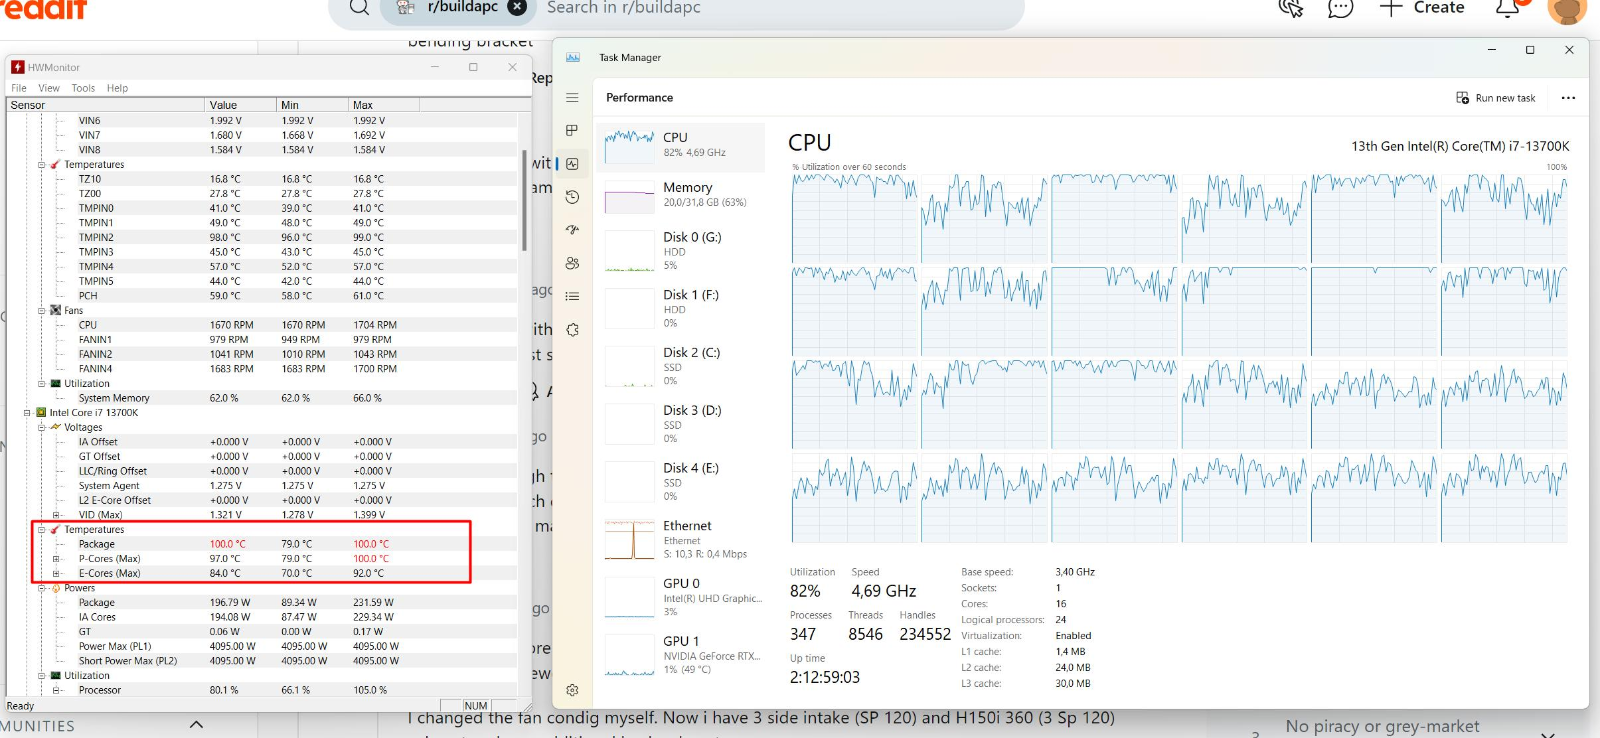Click the handles count 234552
The image size is (1600, 738).
925,634
